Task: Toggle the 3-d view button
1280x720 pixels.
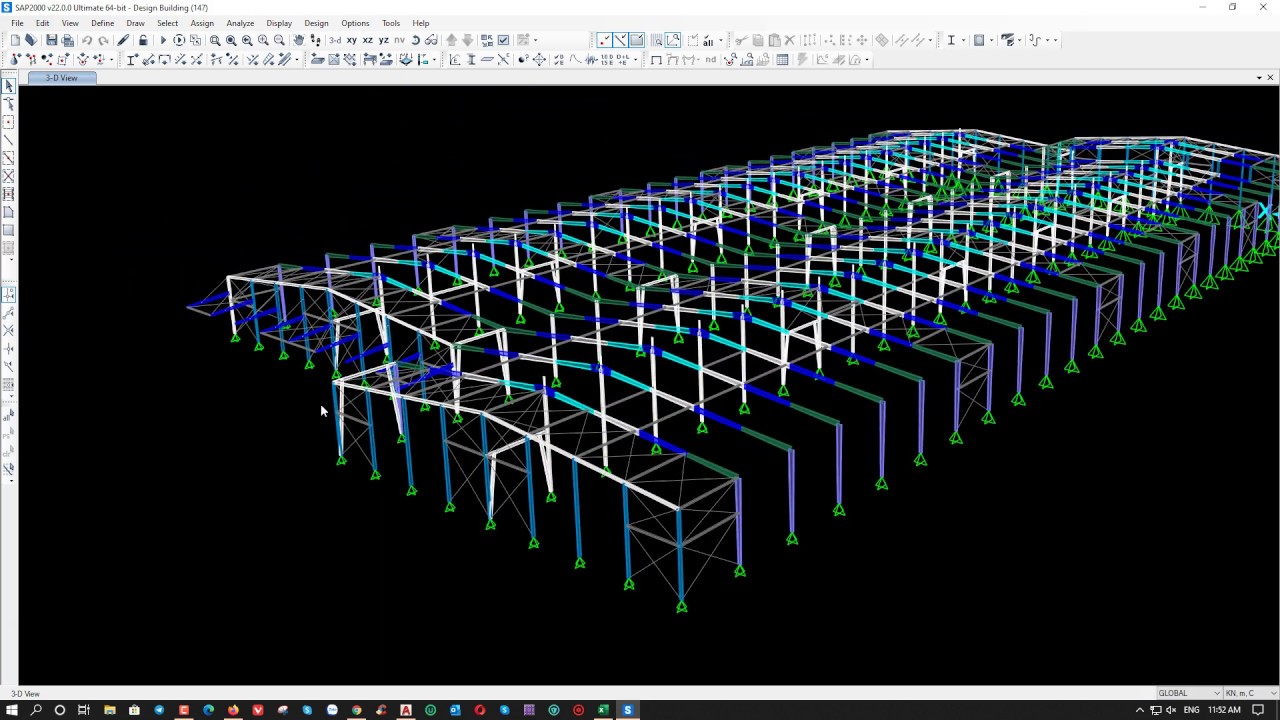Action: pos(335,40)
